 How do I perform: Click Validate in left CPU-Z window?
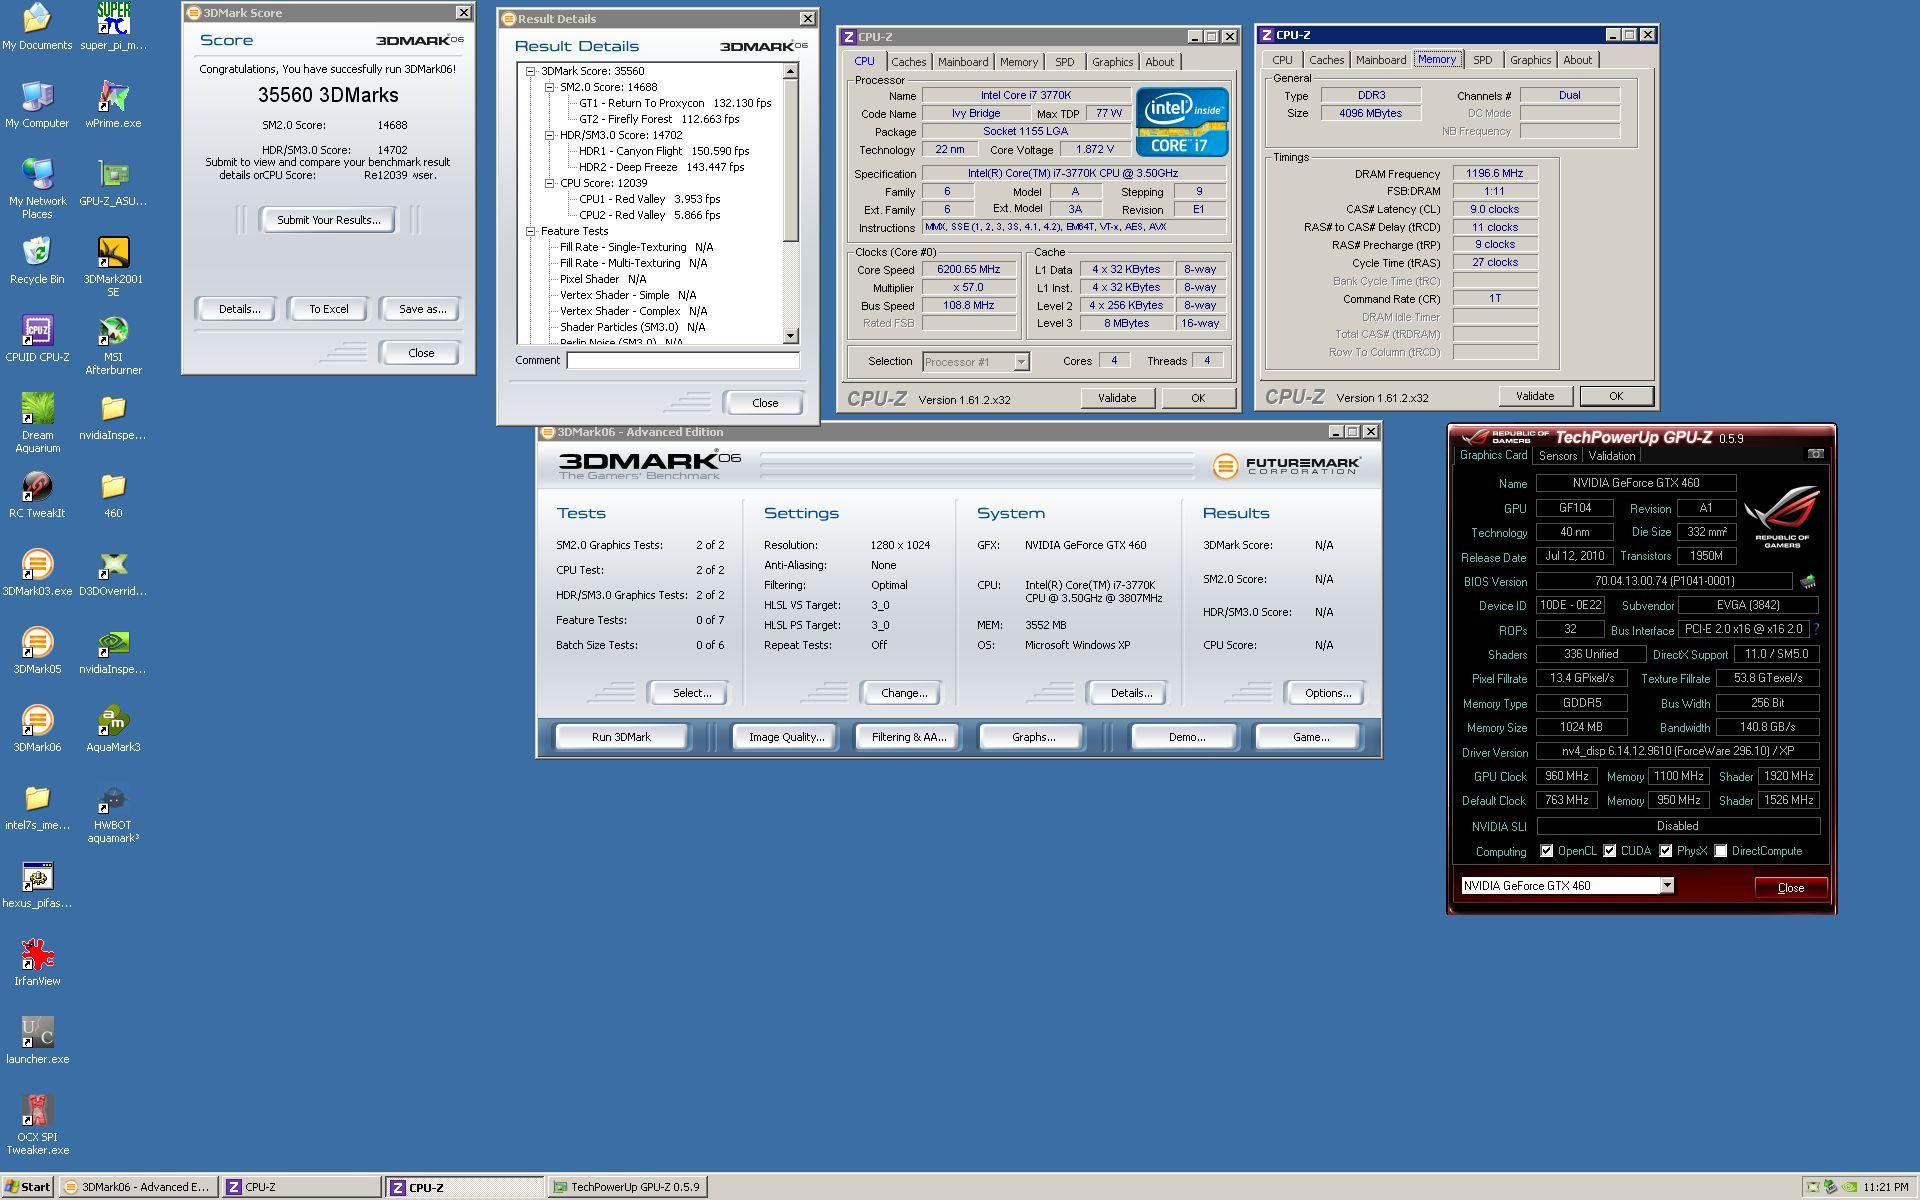pyautogui.click(x=1116, y=398)
